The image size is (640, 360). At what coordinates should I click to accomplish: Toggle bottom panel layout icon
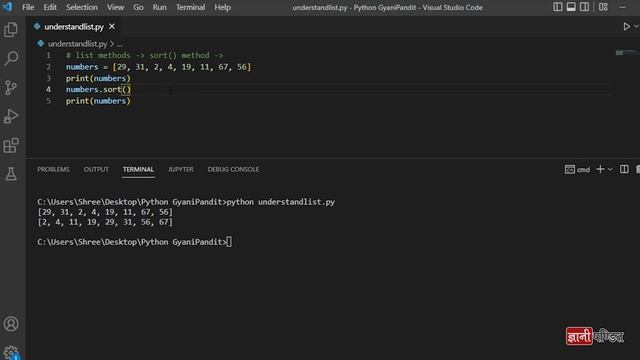pos(571,7)
